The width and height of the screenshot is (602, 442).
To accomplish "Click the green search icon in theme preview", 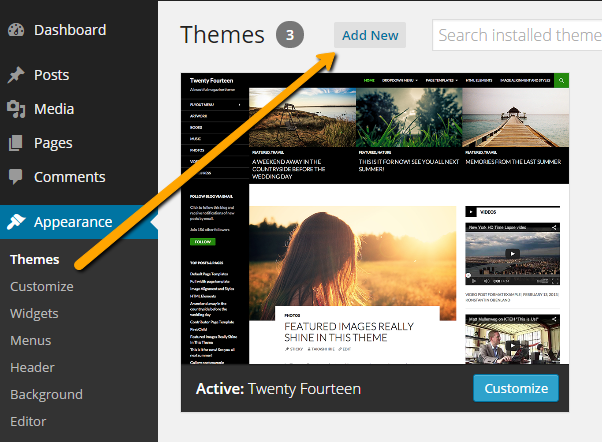I will coord(561,80).
